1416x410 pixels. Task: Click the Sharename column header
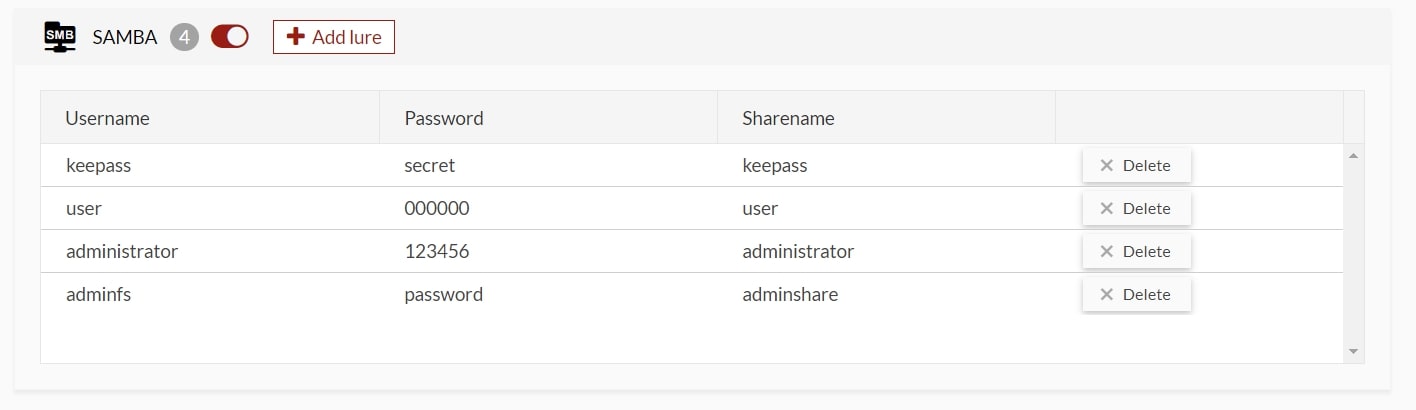click(x=788, y=118)
